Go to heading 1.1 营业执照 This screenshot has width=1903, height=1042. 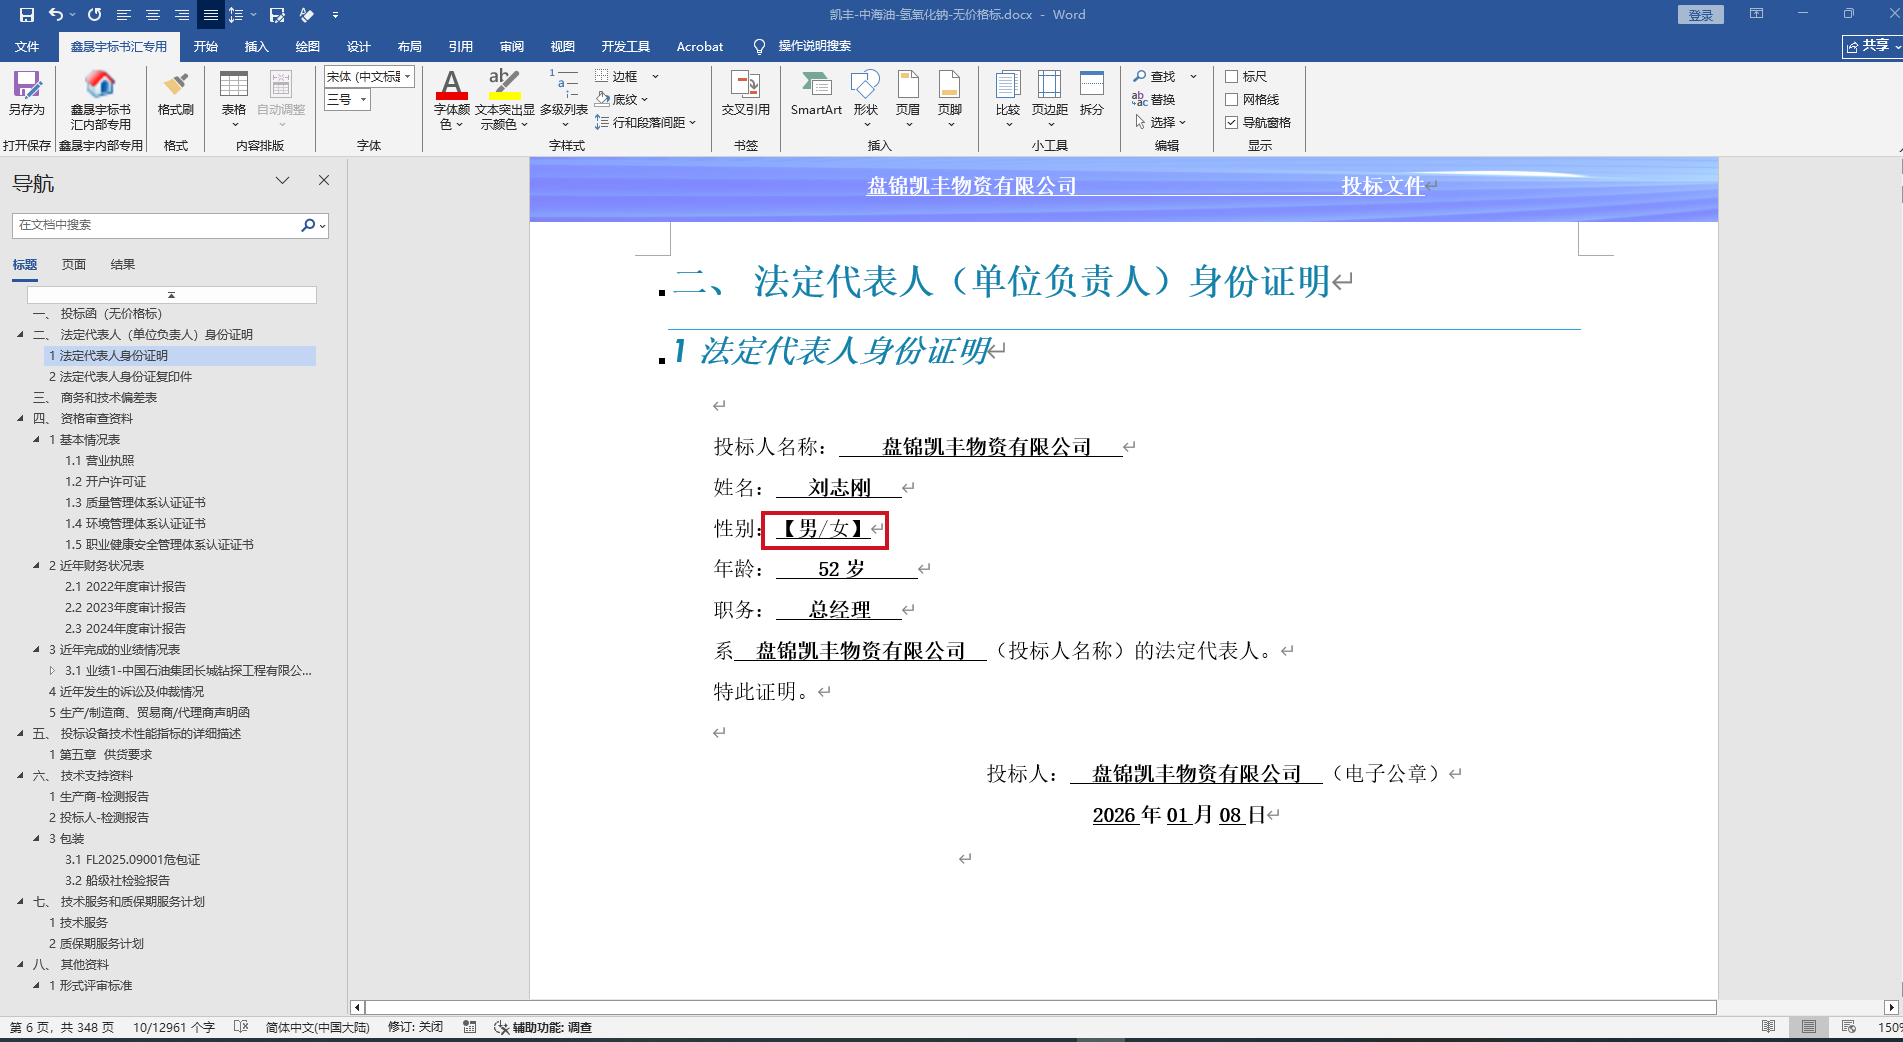click(x=100, y=461)
